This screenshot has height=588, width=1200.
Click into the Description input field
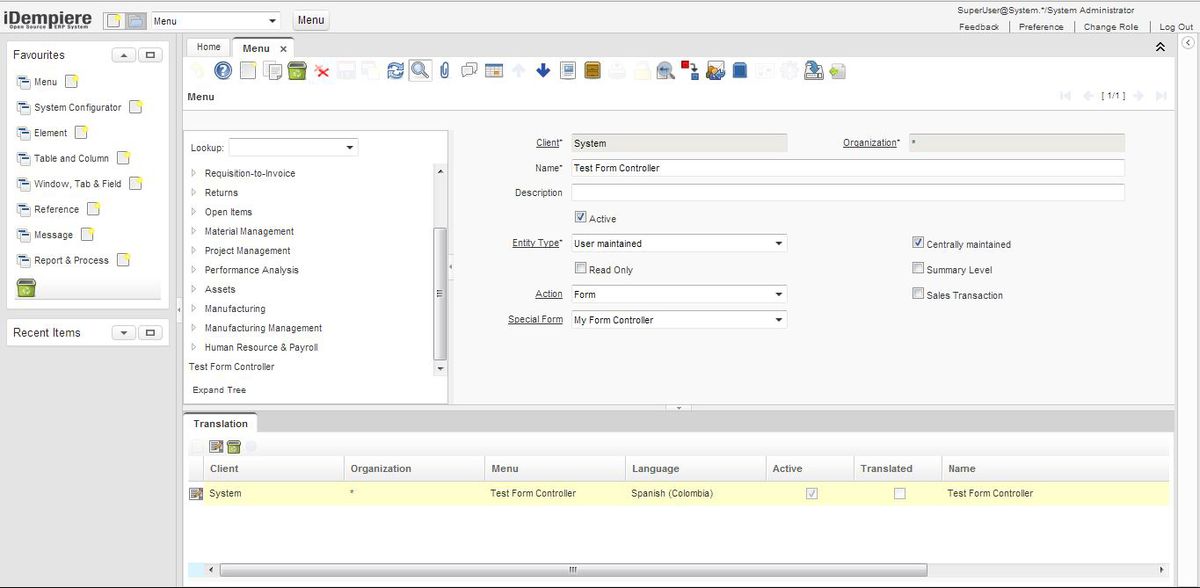click(x=847, y=192)
